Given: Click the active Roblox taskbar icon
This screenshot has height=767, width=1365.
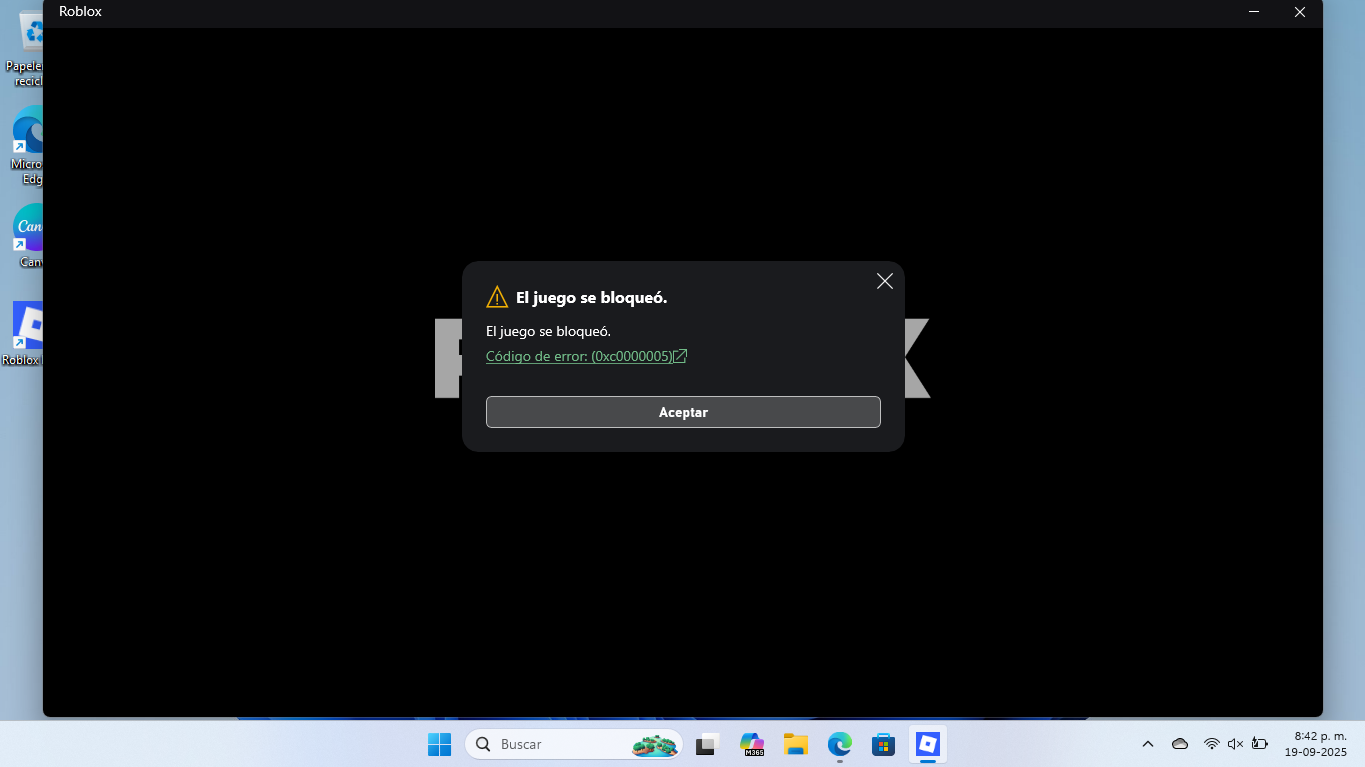Looking at the screenshot, I should point(927,744).
